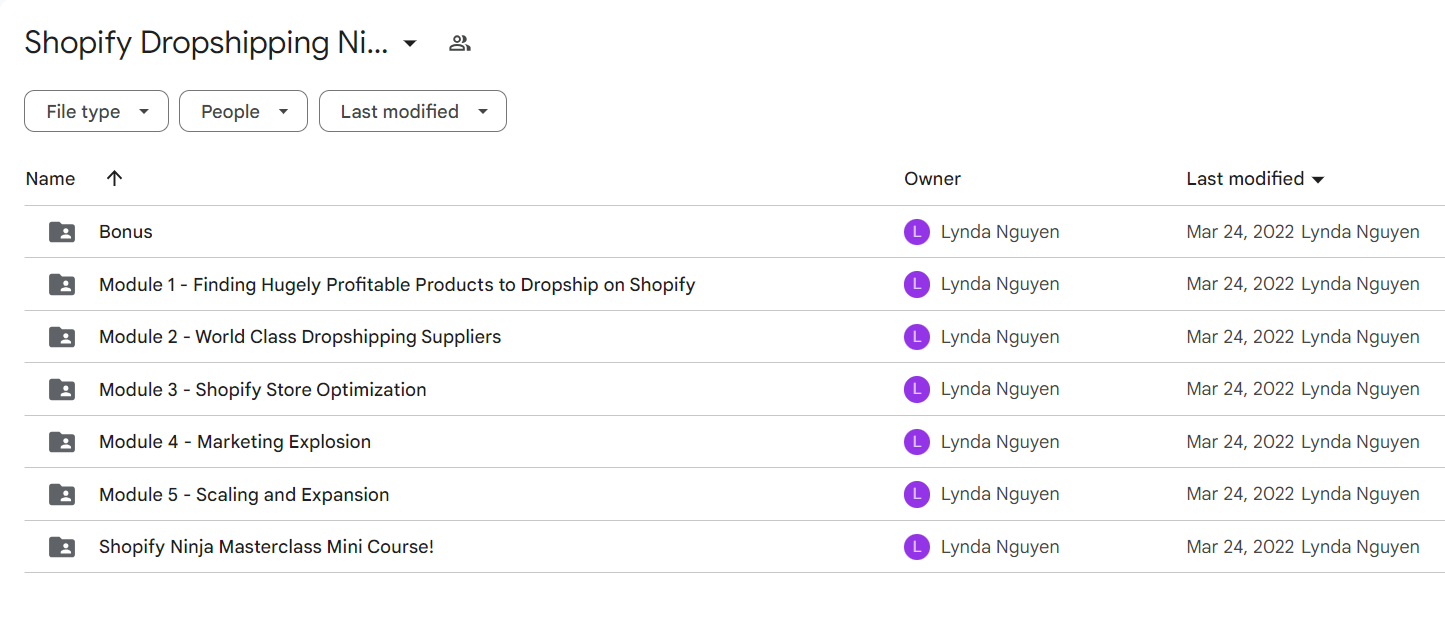Select Shopify Ninja Masterclass Mini Course! folder

tap(266, 547)
